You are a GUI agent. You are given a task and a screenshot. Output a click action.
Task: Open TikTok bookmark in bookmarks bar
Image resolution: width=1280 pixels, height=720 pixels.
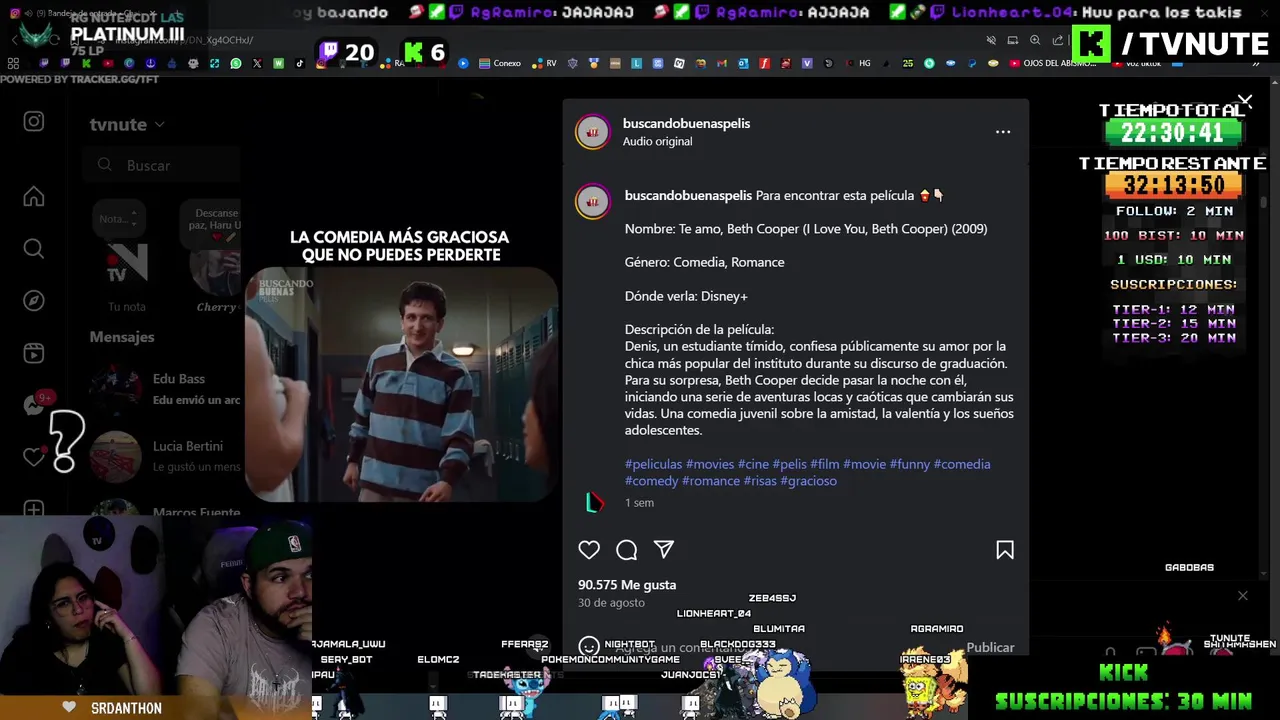coord(300,63)
